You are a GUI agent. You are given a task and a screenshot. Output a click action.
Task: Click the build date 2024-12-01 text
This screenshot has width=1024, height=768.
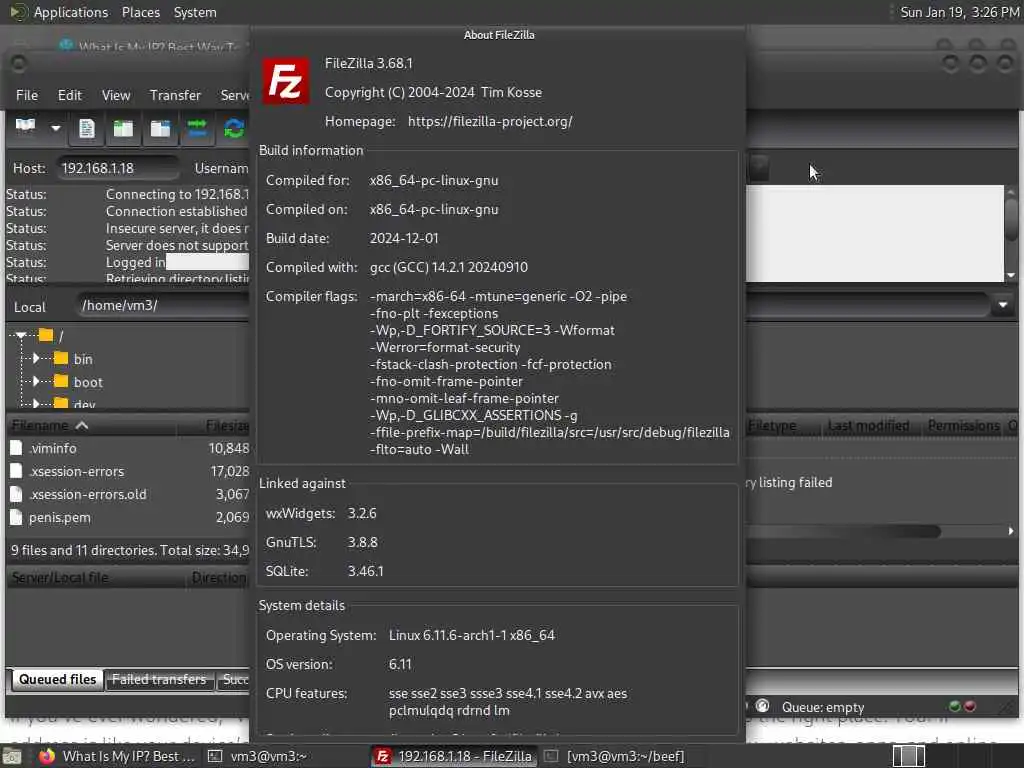tap(404, 238)
